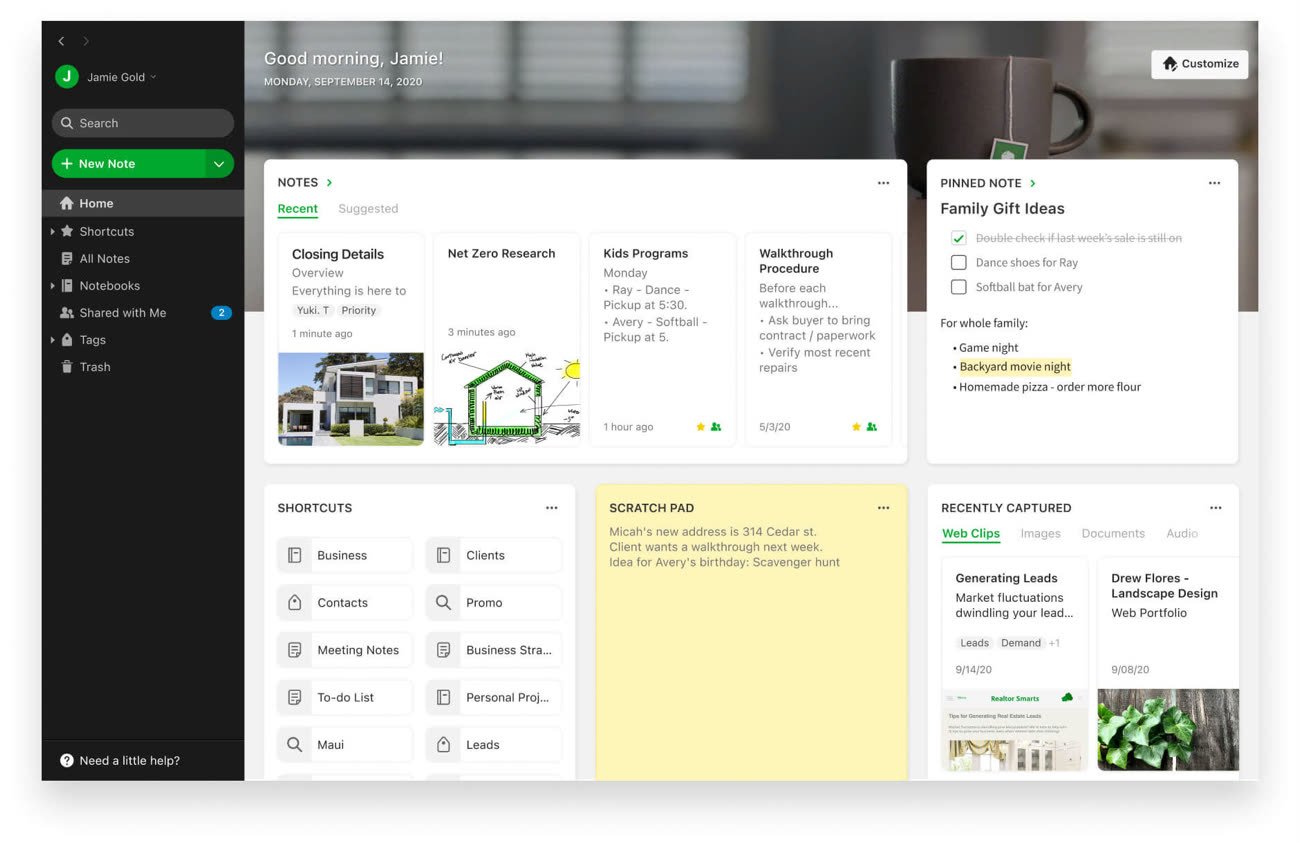Click the Customize button

point(1199,63)
